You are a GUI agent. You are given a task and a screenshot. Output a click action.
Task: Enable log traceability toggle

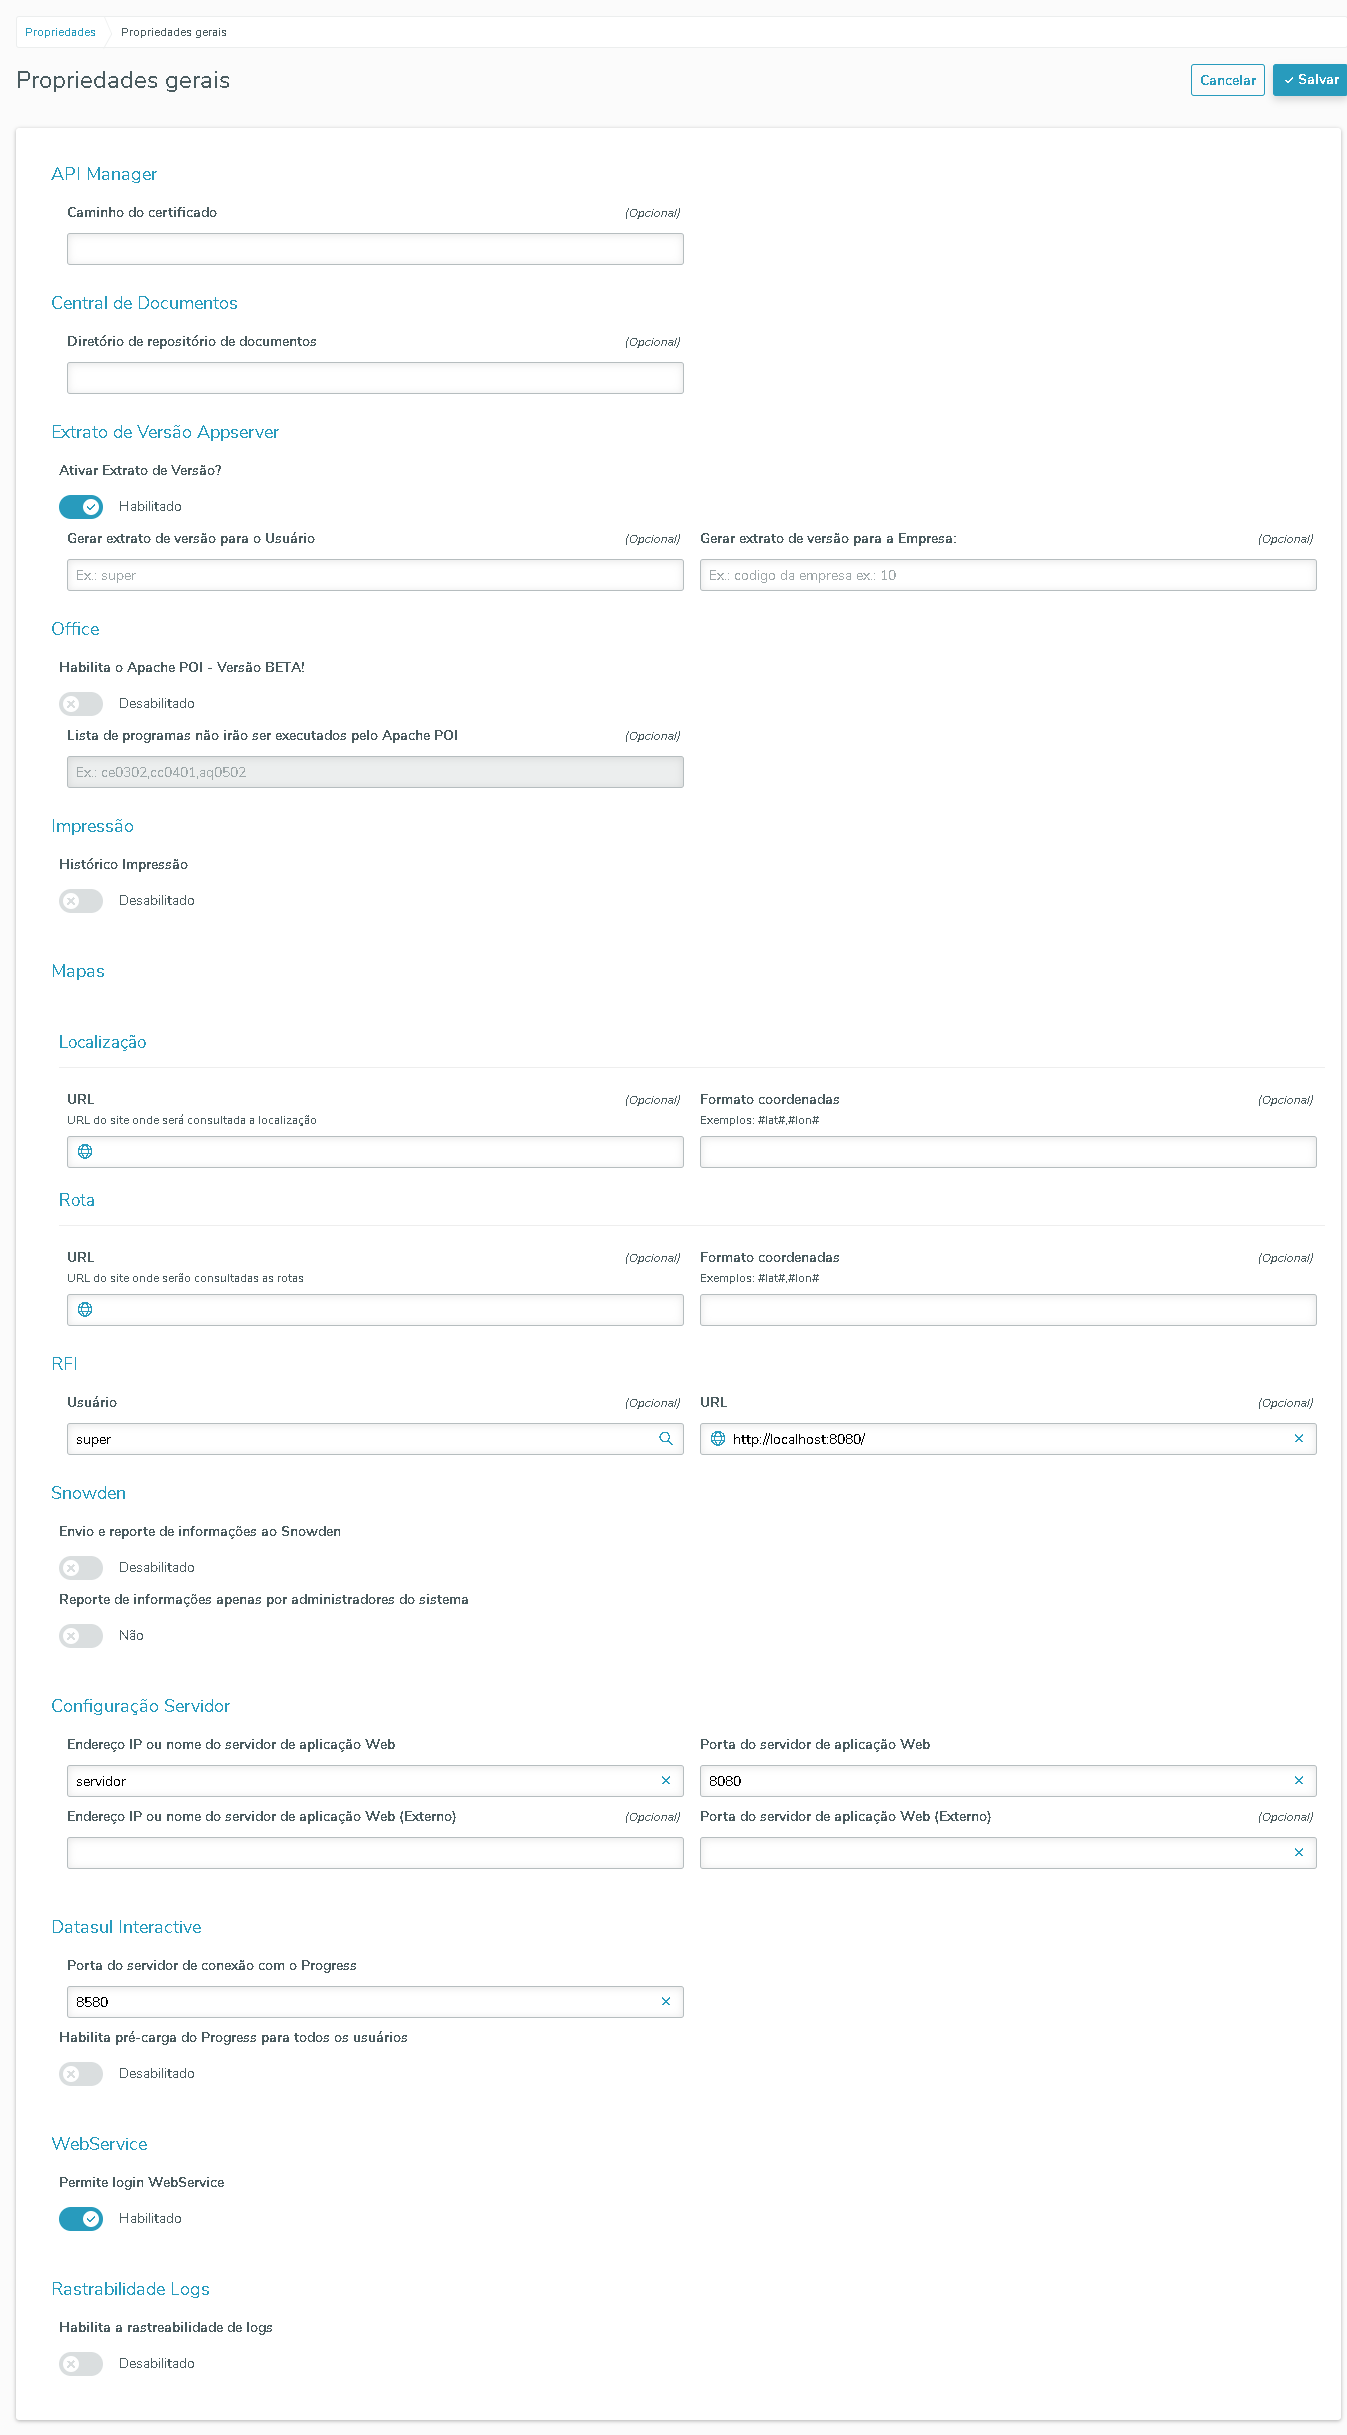(81, 2364)
